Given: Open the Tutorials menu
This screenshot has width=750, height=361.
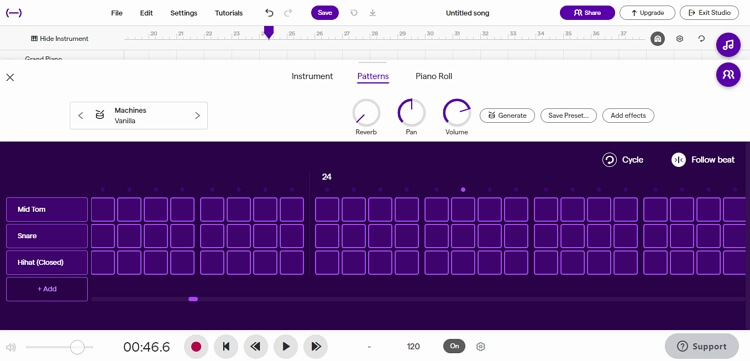Looking at the screenshot, I should click(x=229, y=13).
